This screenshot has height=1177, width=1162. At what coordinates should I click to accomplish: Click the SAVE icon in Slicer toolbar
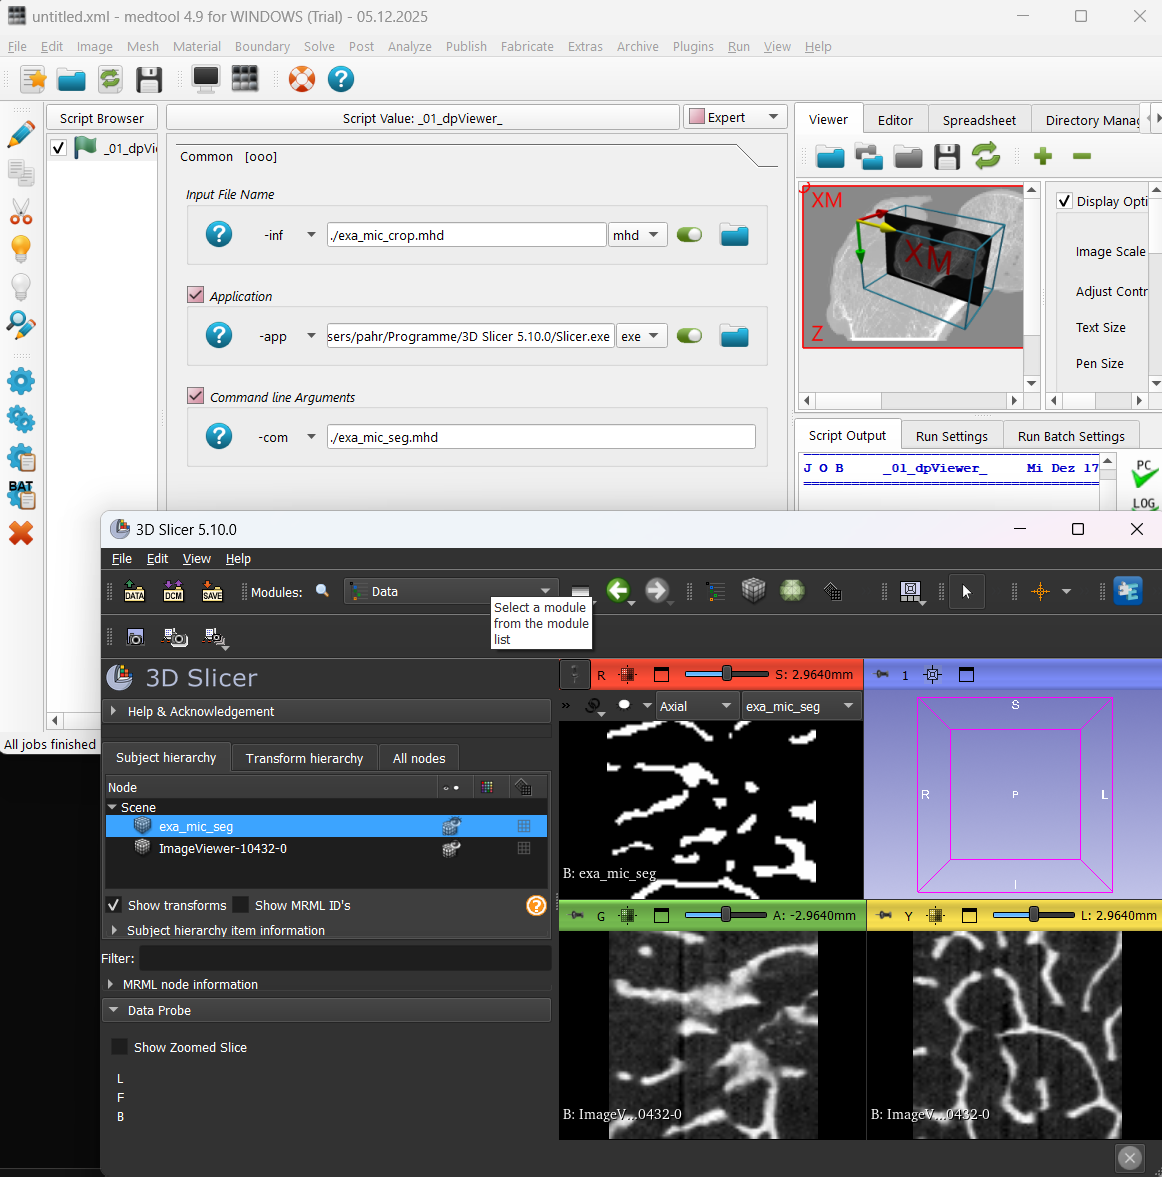pos(212,591)
